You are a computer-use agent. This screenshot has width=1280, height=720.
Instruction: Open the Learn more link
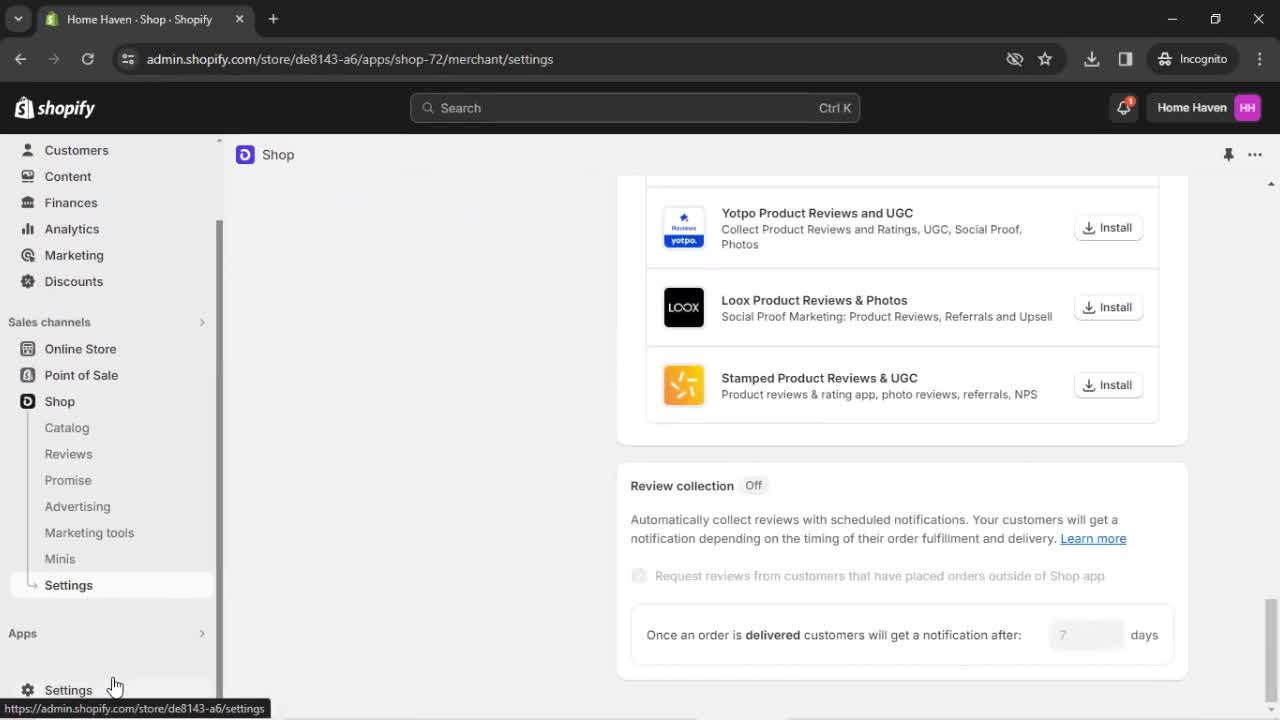pos(1093,539)
